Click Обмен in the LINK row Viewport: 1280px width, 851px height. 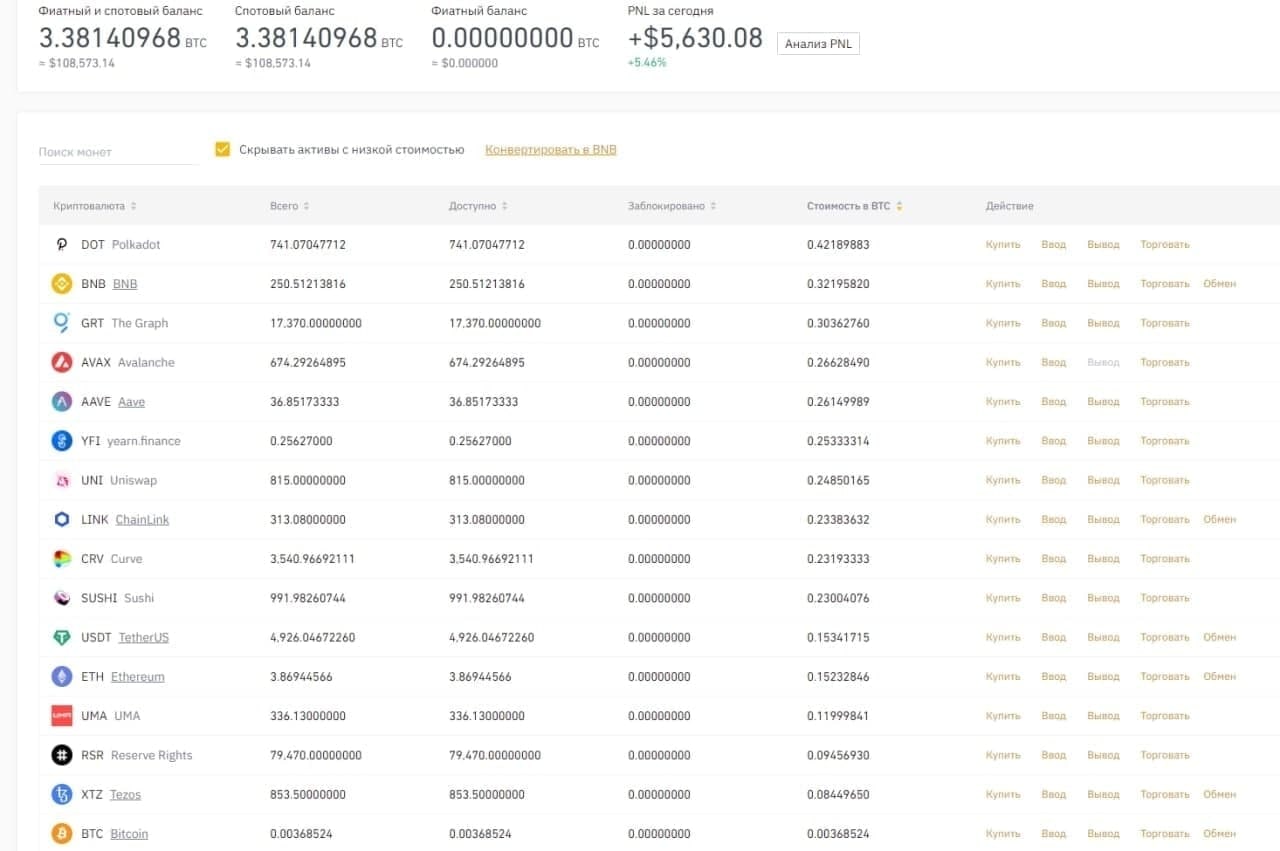click(x=1220, y=519)
